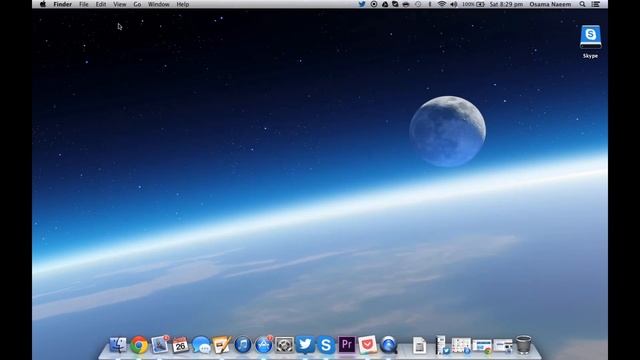The height and width of the screenshot is (360, 640).
Task: Open the Help menu
Action: pyautogui.click(x=182, y=4)
